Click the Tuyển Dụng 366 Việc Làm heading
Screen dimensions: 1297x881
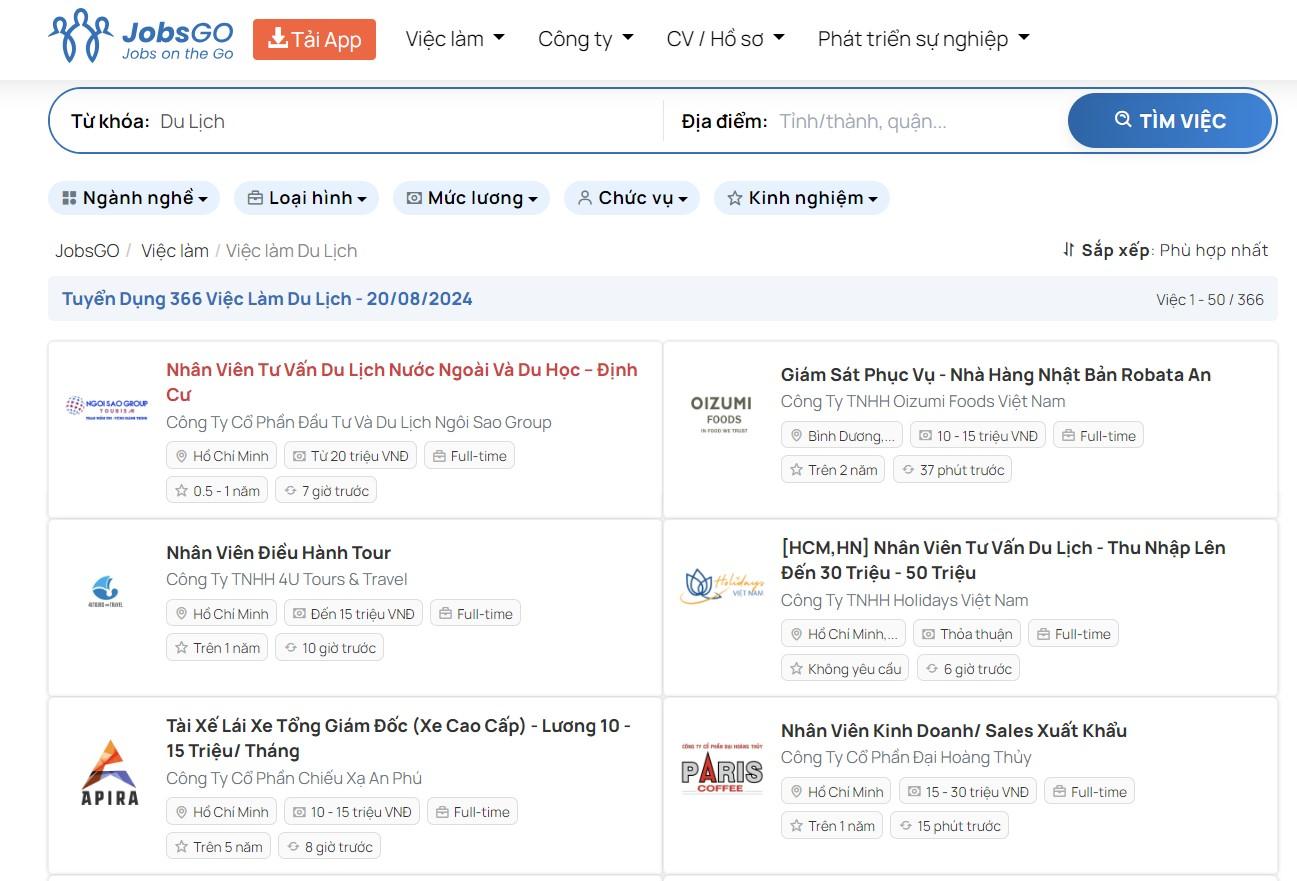(x=267, y=299)
